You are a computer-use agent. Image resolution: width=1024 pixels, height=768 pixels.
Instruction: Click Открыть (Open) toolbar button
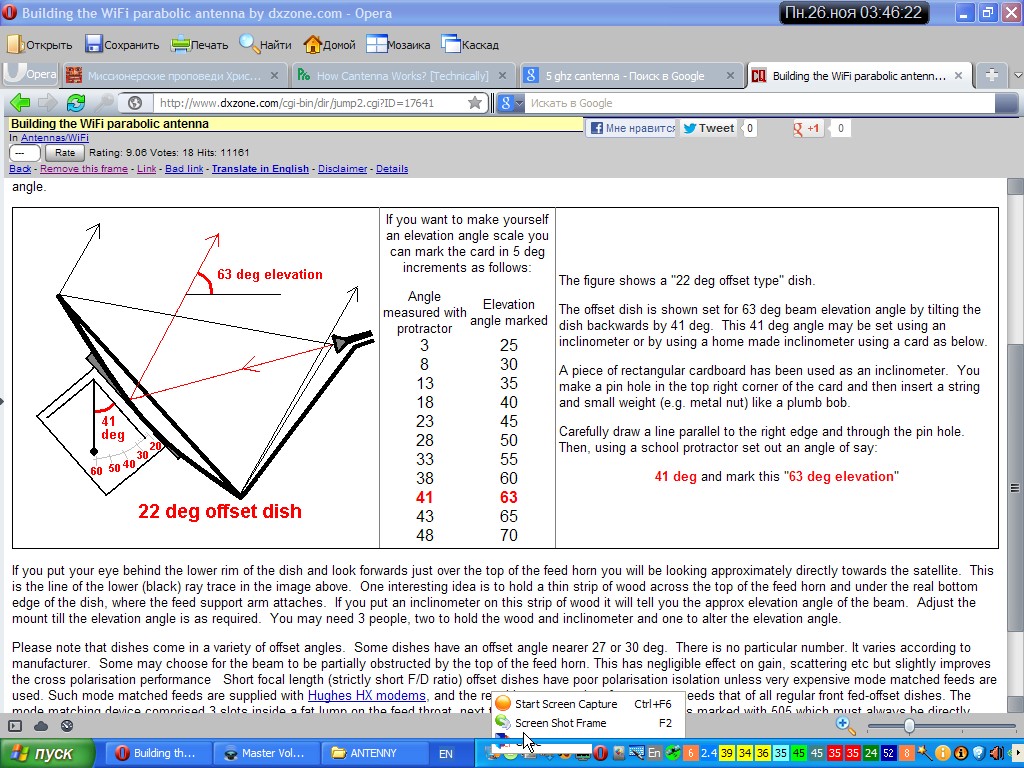40,44
